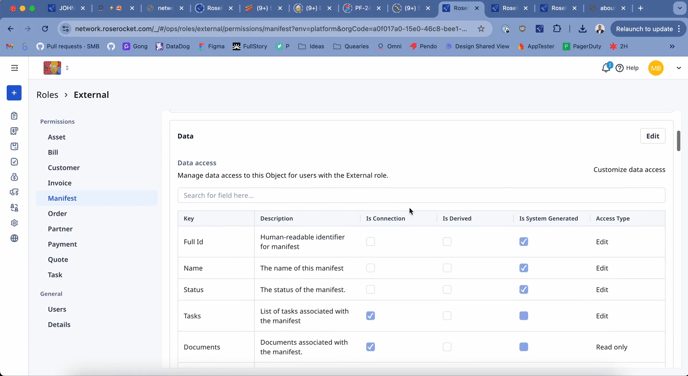Image resolution: width=688 pixels, height=376 pixels.
Task: Open Pull requests - SMB bookmark
Action: [x=68, y=46]
